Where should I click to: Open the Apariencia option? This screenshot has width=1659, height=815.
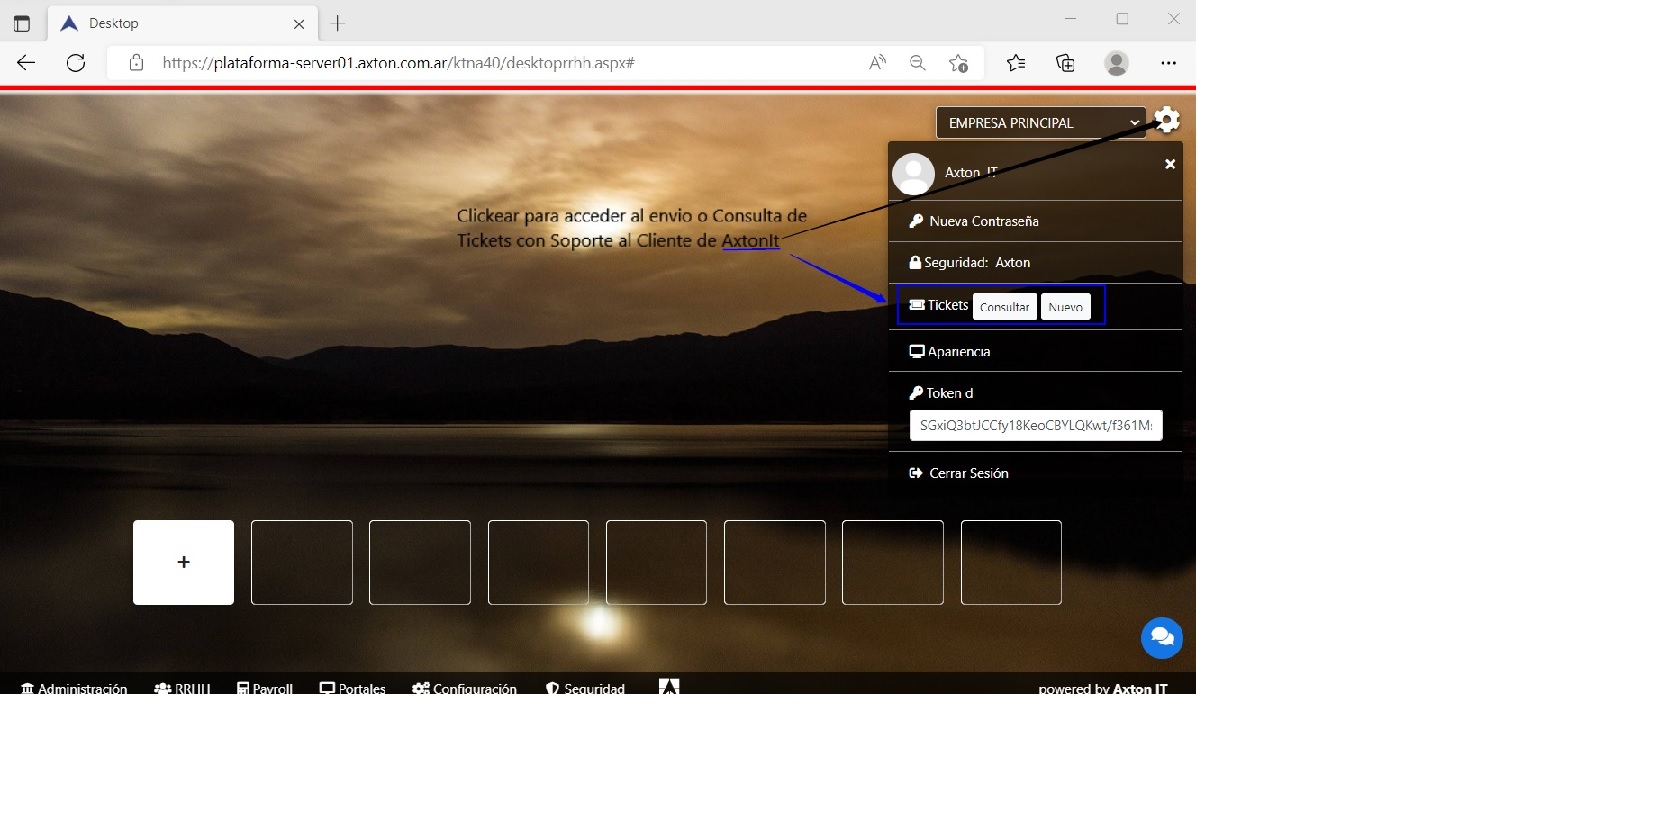[958, 351]
